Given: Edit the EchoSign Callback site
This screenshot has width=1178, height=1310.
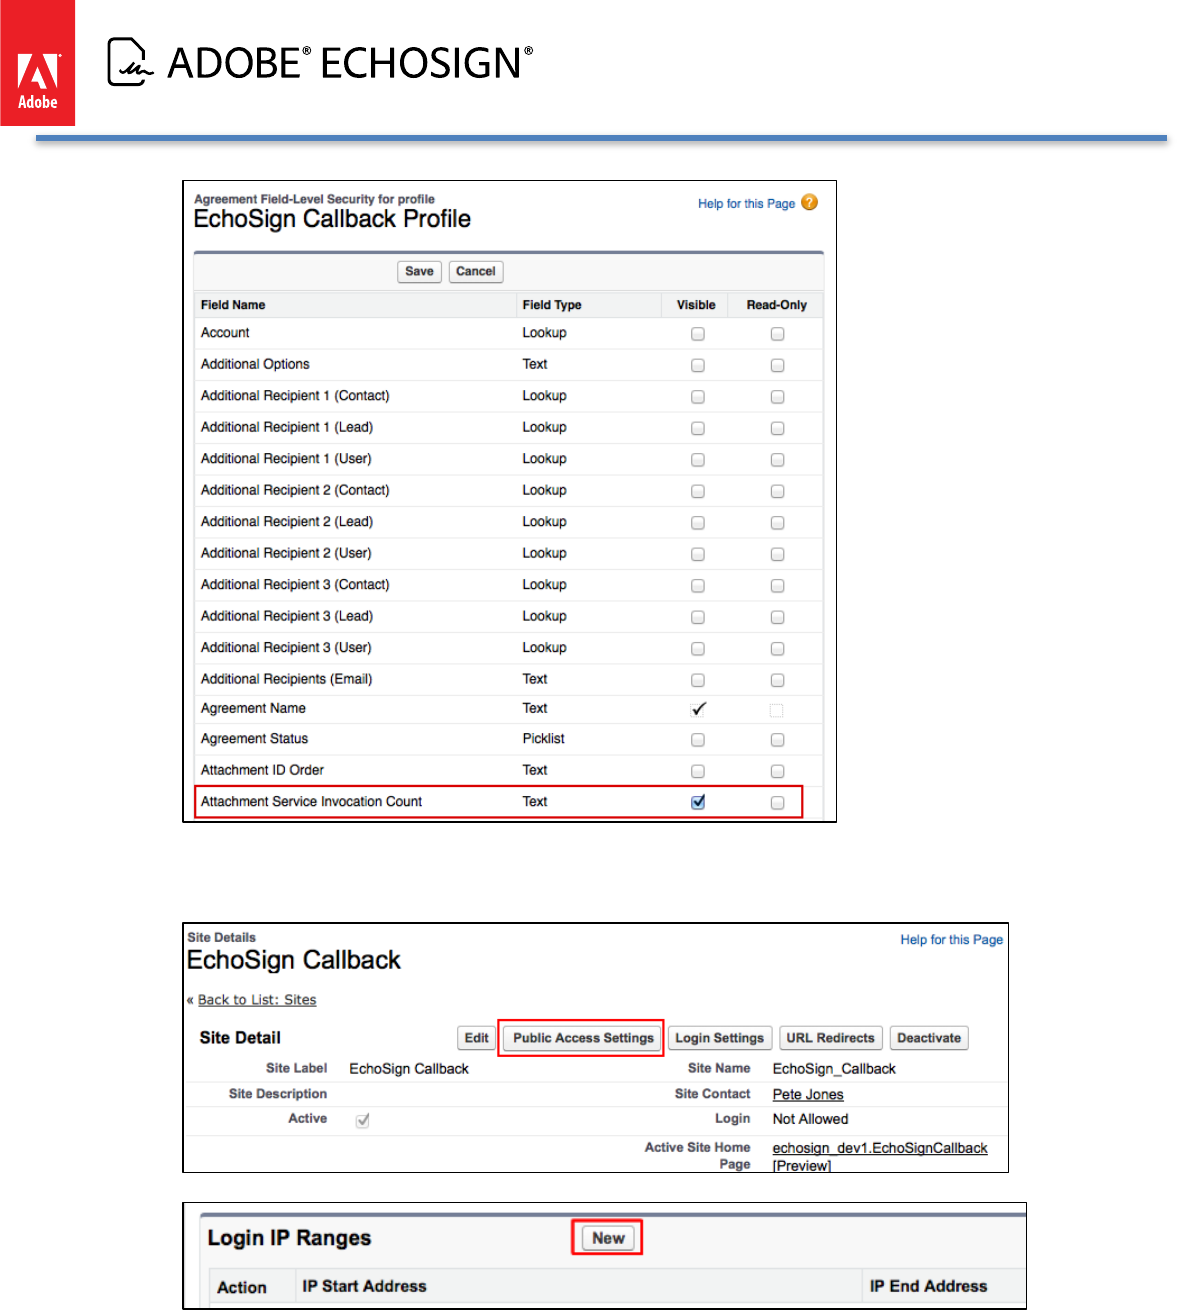Looking at the screenshot, I should click(x=477, y=1038).
